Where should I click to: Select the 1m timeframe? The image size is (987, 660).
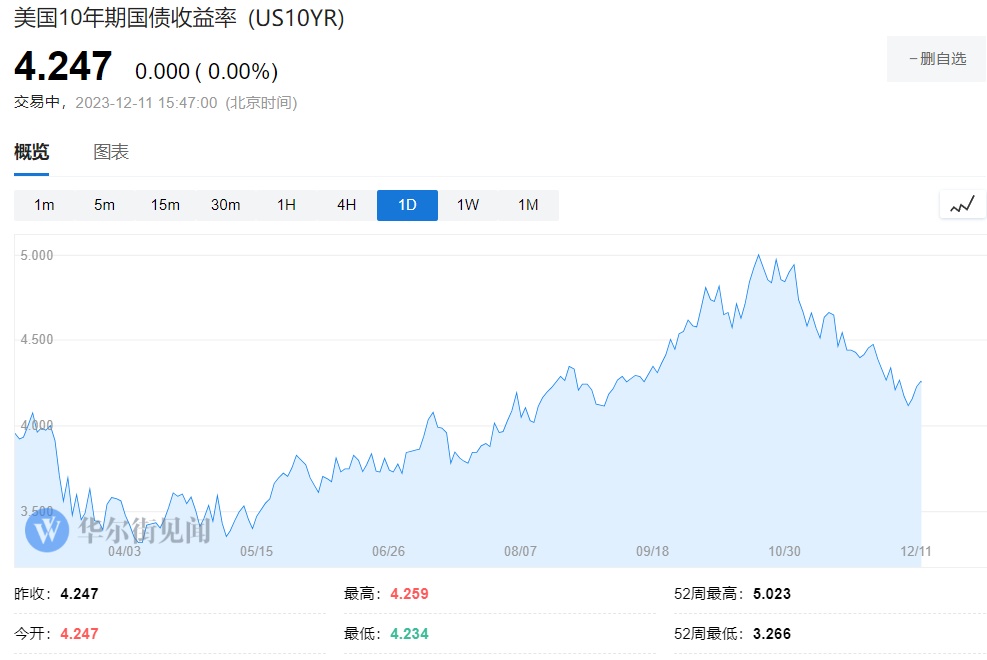click(x=44, y=205)
